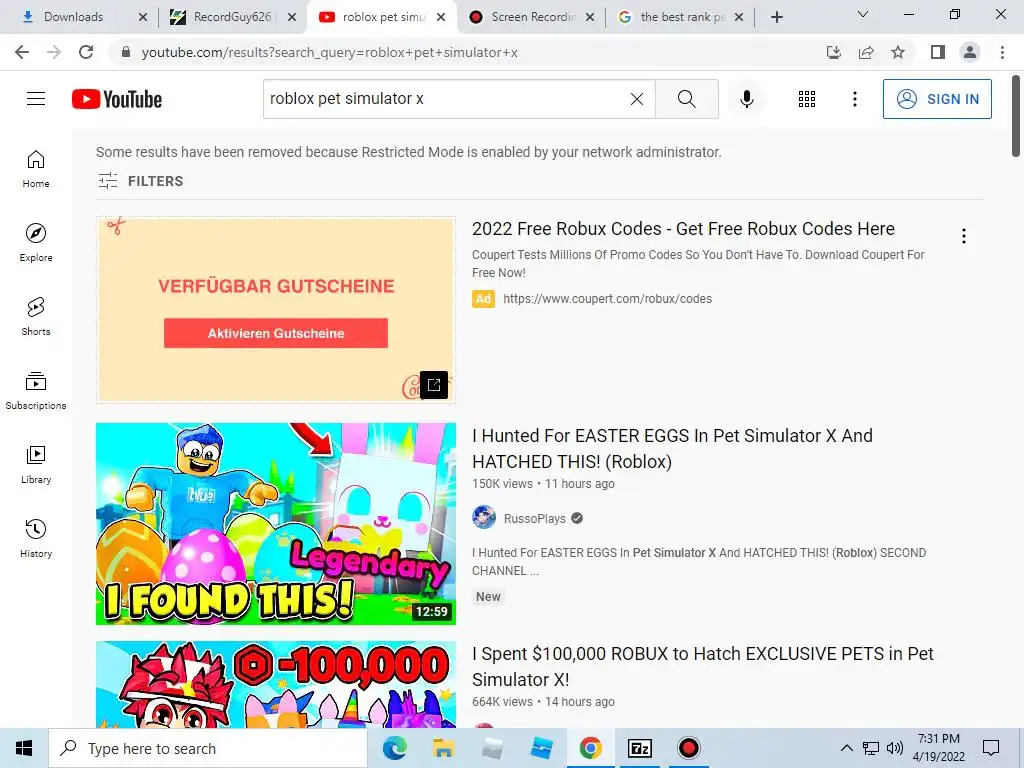Open the YouTube hamburger guide menu
Screen dimensions: 1024x768
pyautogui.click(x=36, y=99)
